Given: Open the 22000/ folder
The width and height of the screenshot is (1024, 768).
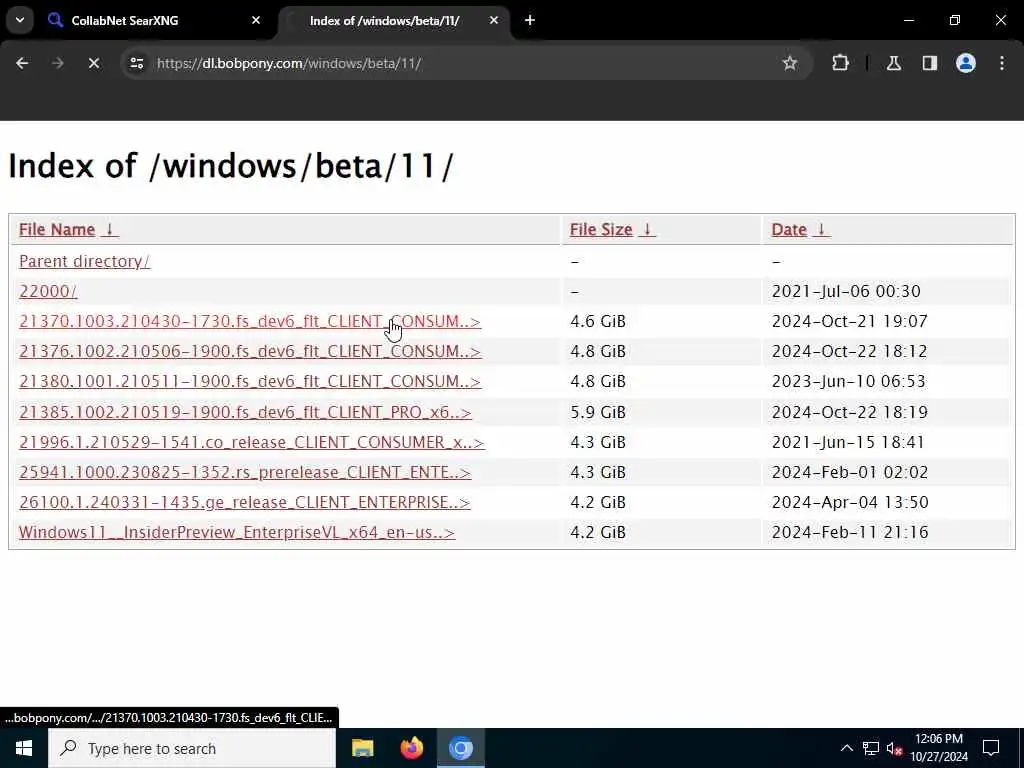Looking at the screenshot, I should click(x=48, y=291).
